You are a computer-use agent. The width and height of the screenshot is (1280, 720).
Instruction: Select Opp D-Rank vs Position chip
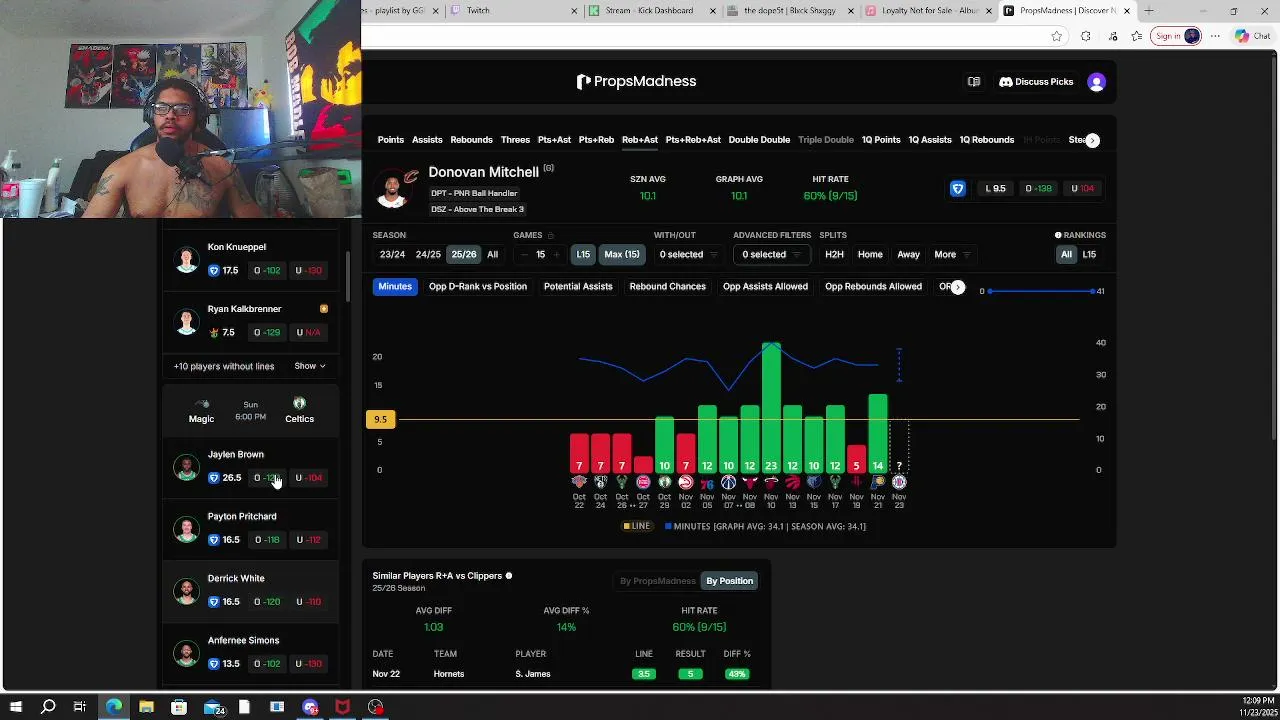(478, 287)
